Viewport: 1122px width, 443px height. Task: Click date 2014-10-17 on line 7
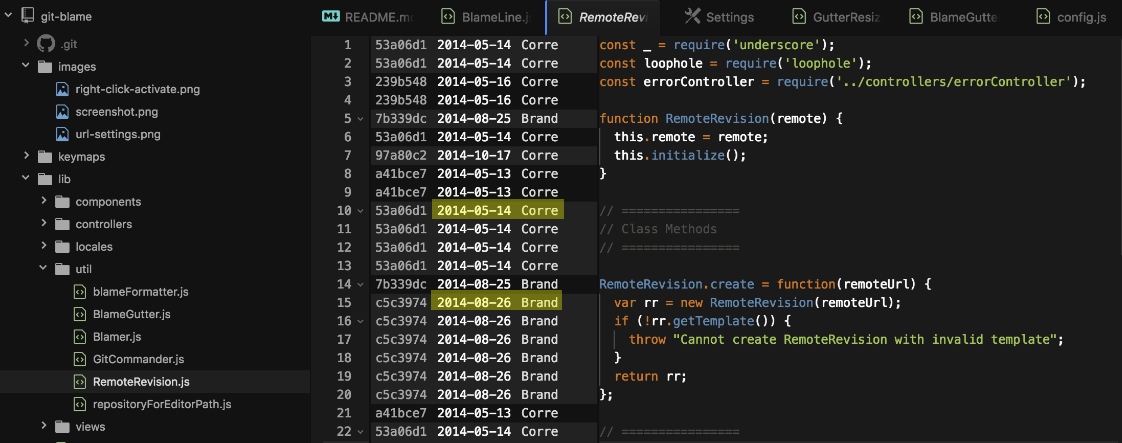click(x=474, y=155)
